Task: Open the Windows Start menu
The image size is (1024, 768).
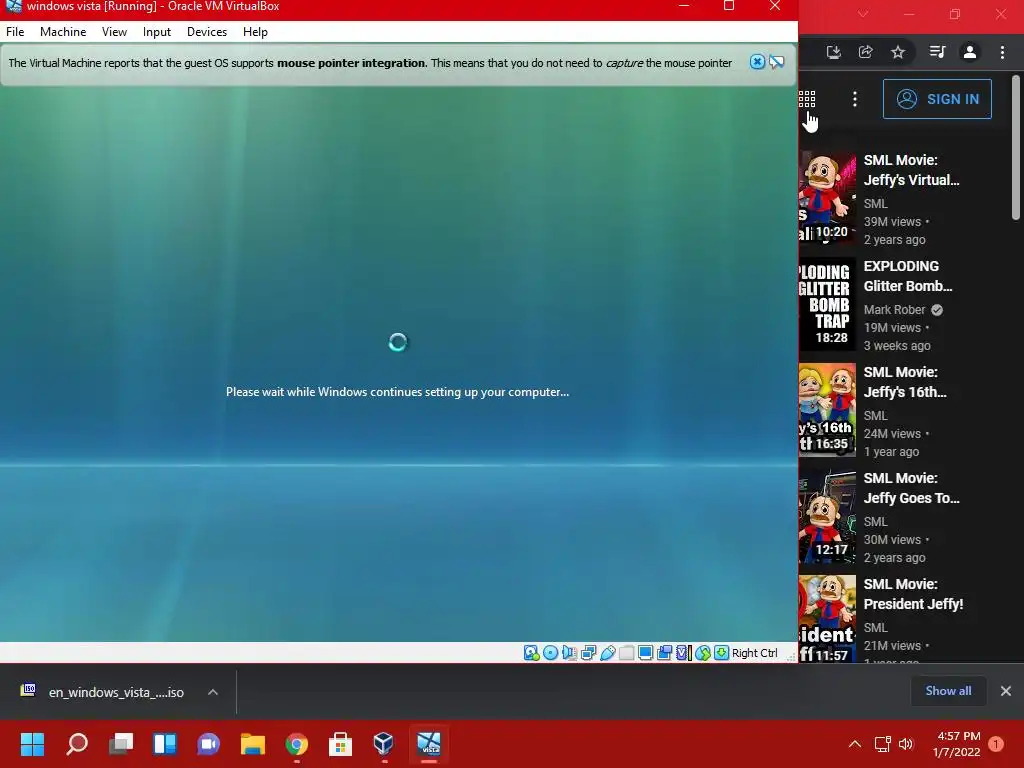Action: pyautogui.click(x=33, y=743)
